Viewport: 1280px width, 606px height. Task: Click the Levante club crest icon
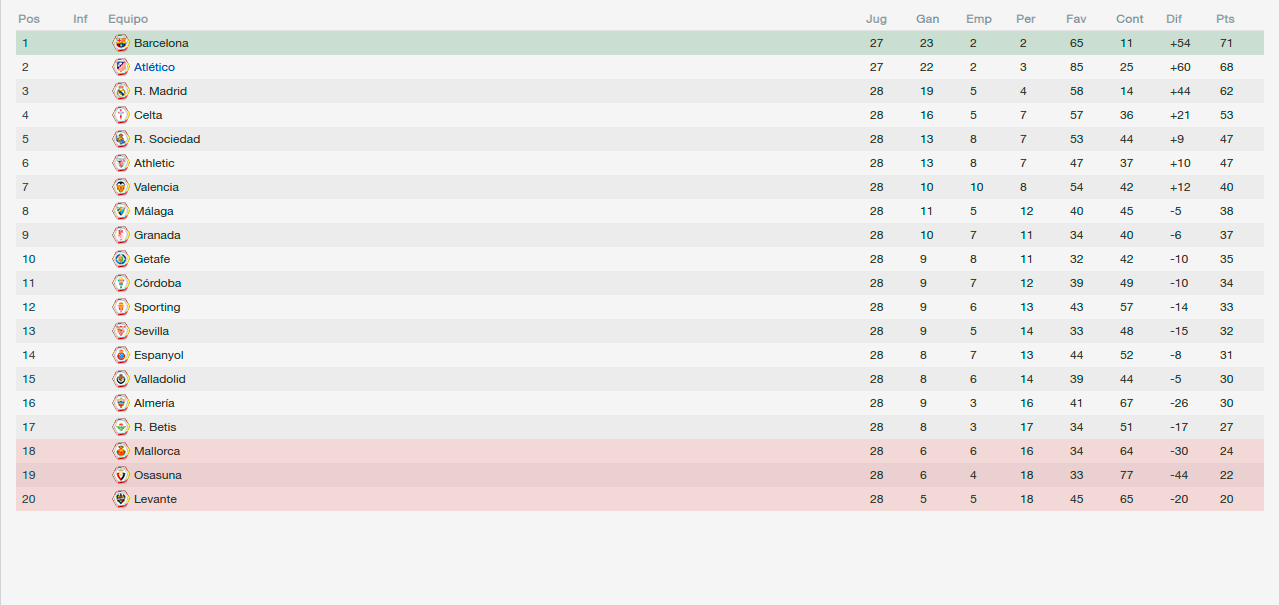point(121,499)
